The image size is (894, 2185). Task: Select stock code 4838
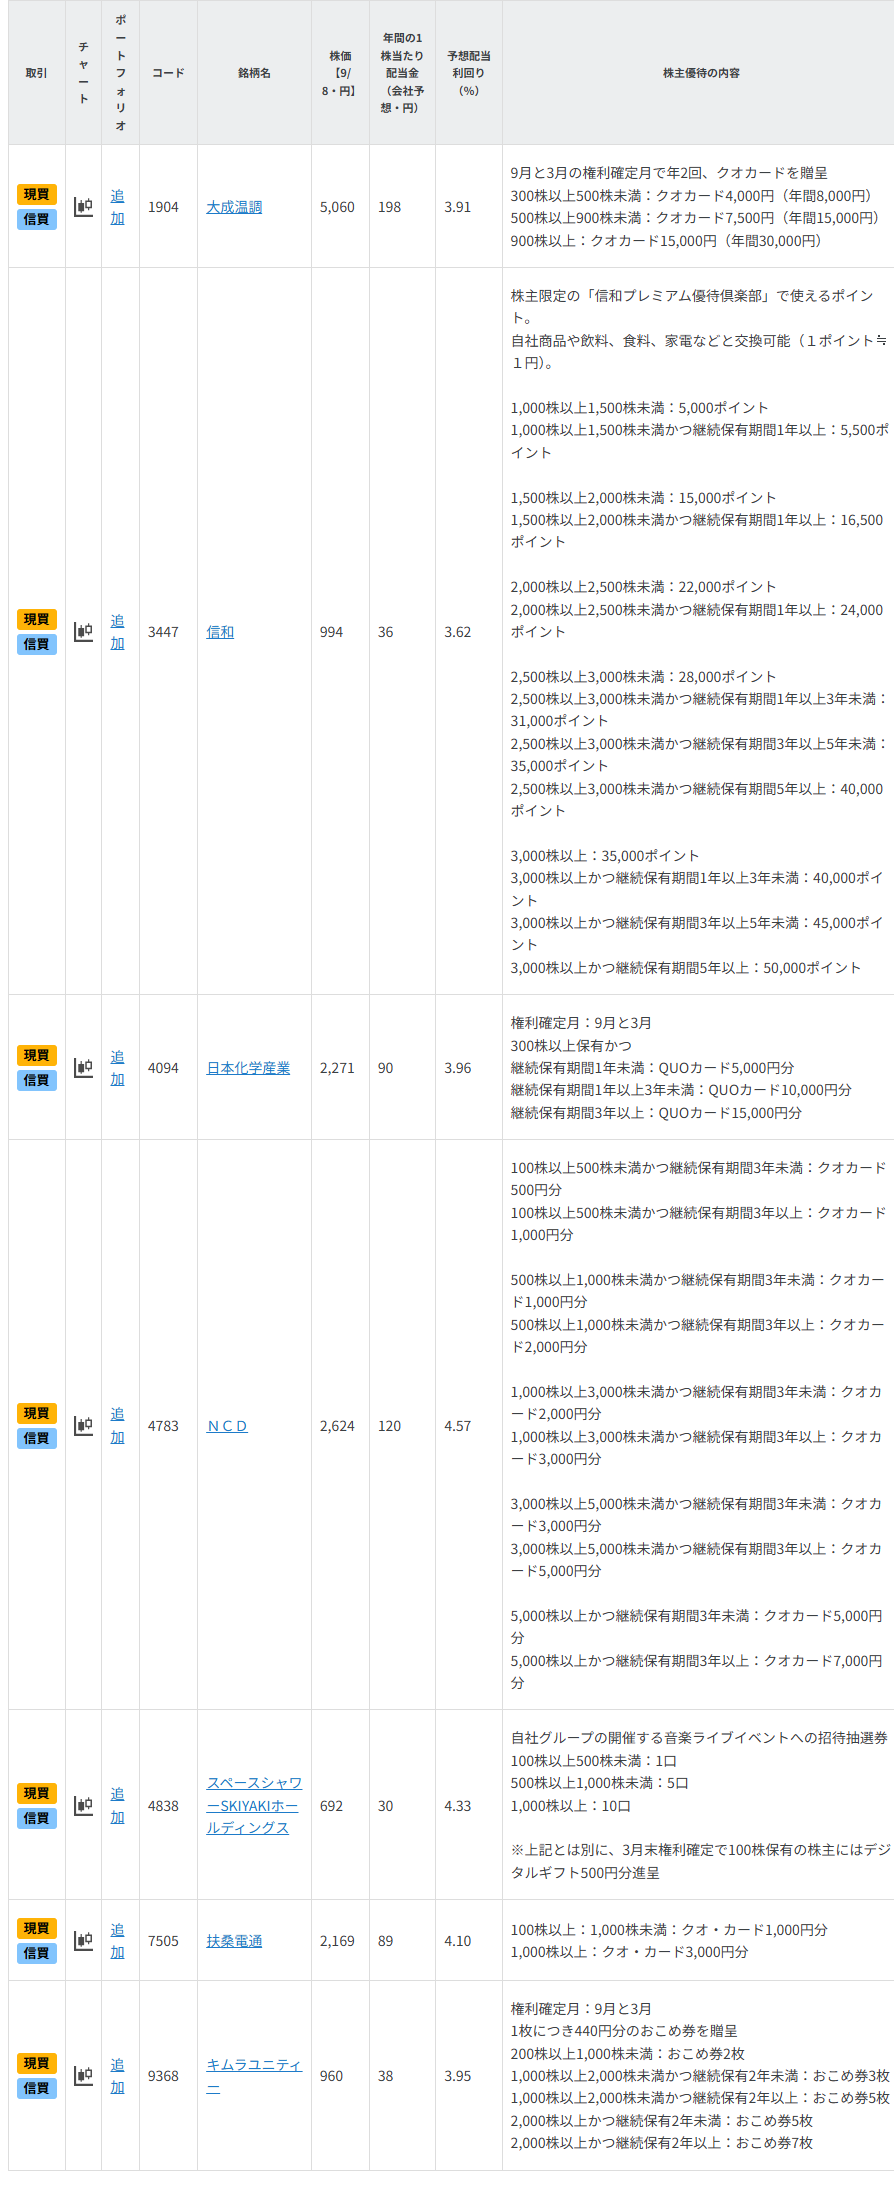point(163,1806)
